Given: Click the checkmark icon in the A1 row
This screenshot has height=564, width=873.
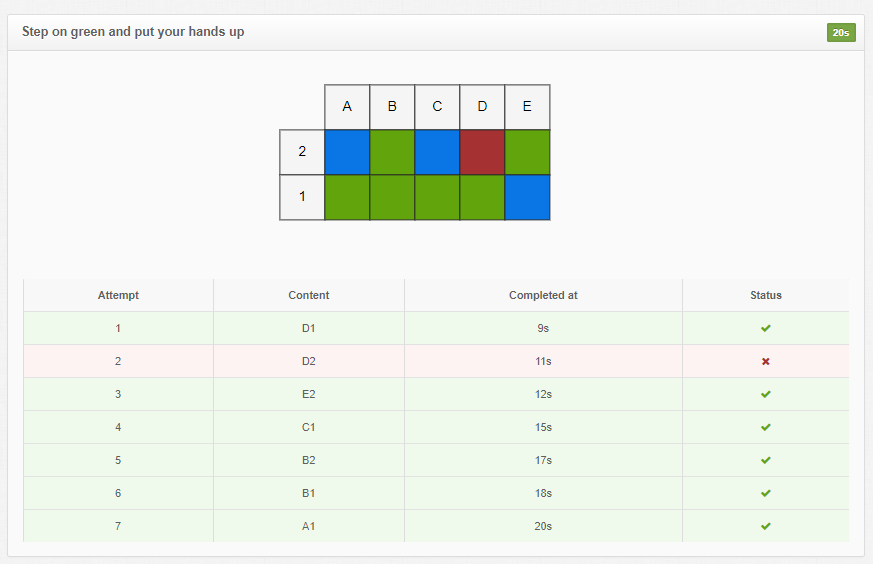Looking at the screenshot, I should [766, 526].
